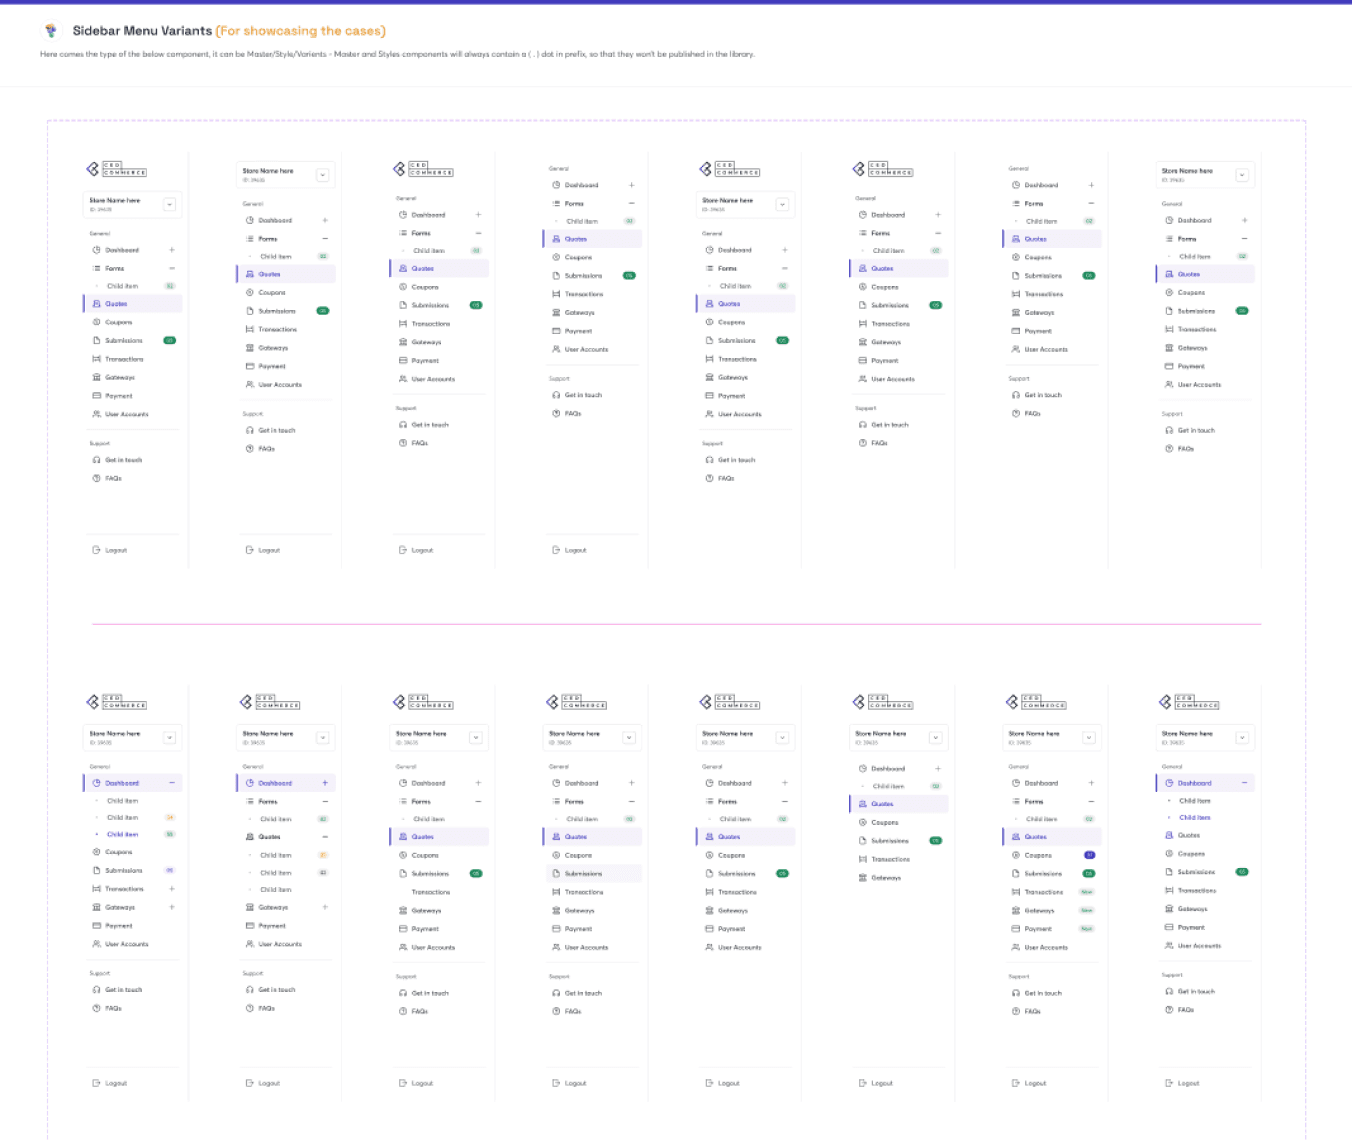Select purple Child item without any badge

point(1195,817)
